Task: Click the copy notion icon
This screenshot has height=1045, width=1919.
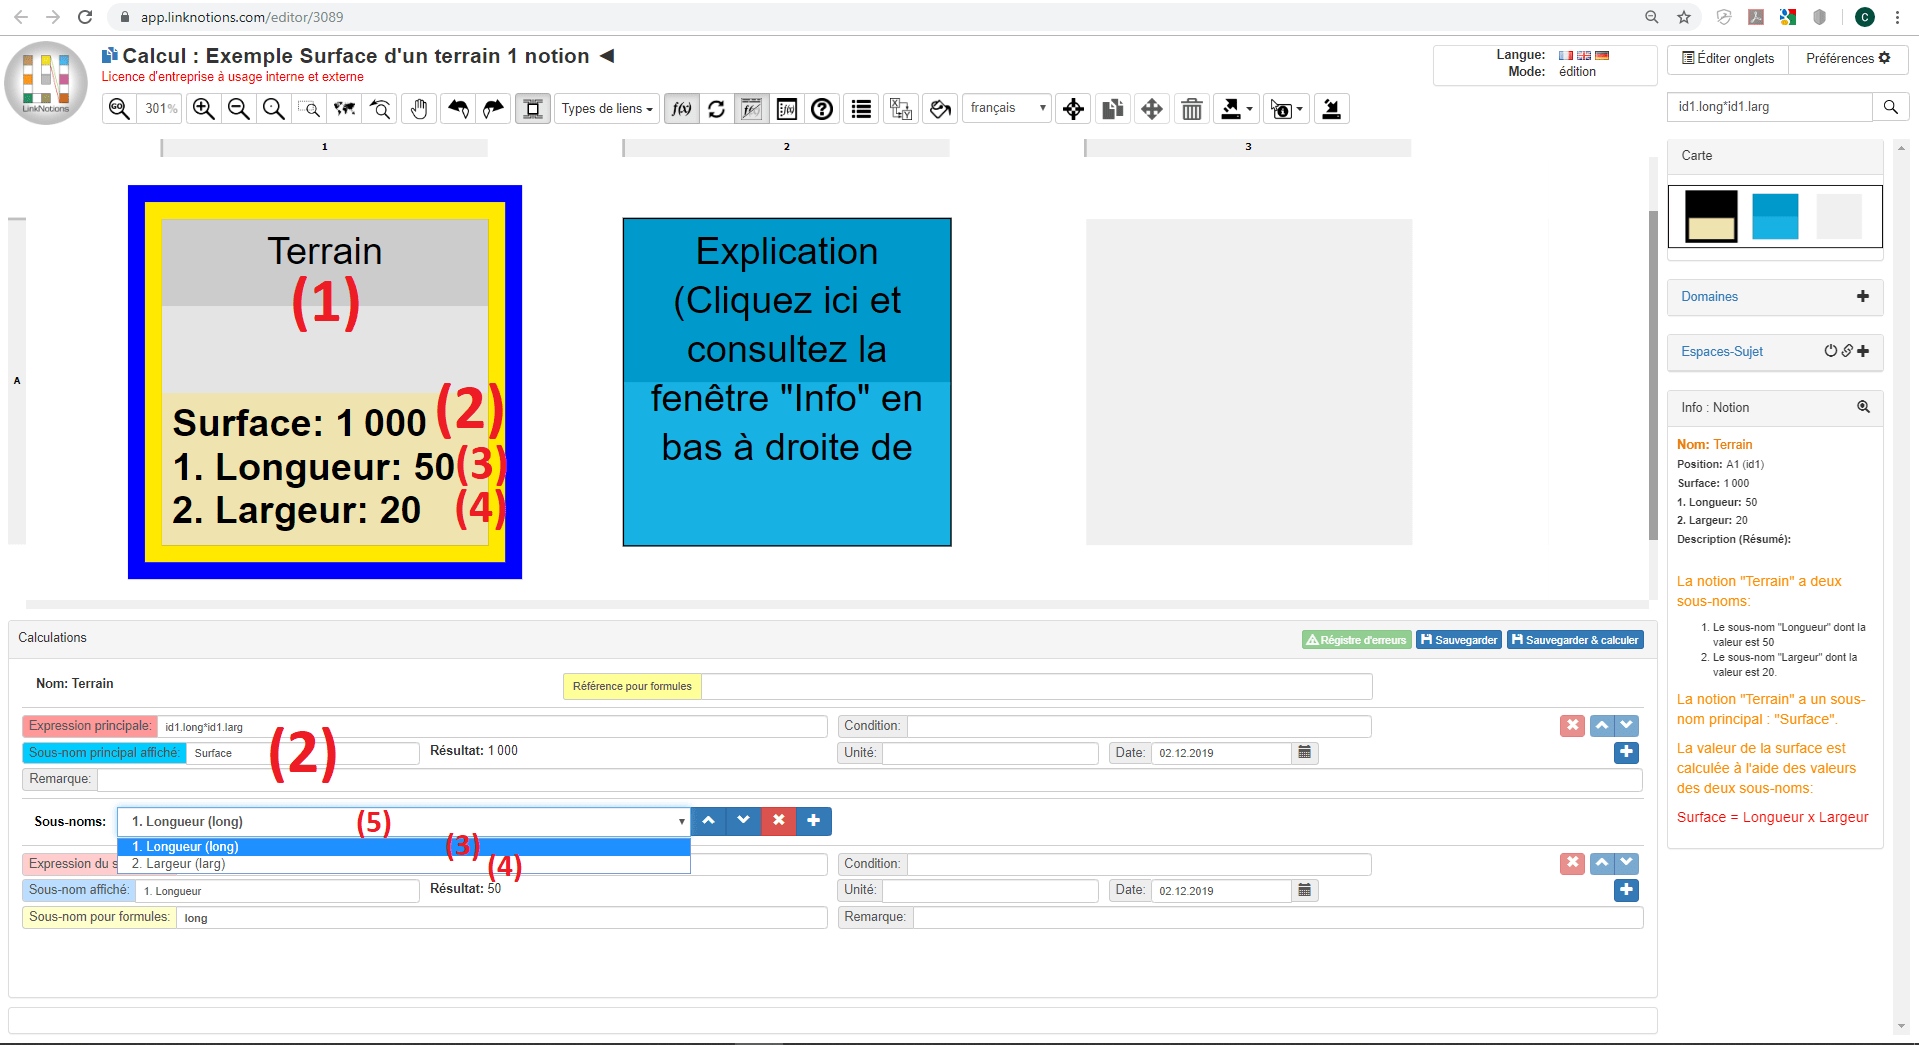Action: pos(1113,108)
